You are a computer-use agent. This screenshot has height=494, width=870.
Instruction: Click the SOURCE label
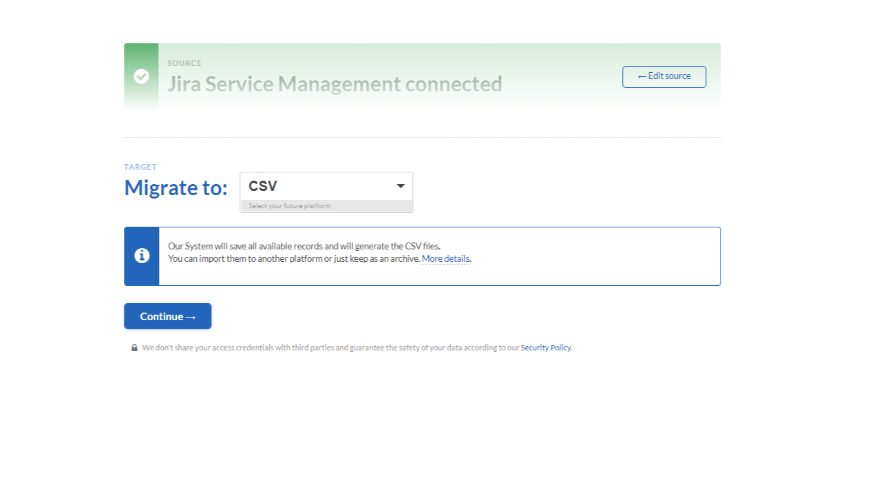[184, 63]
